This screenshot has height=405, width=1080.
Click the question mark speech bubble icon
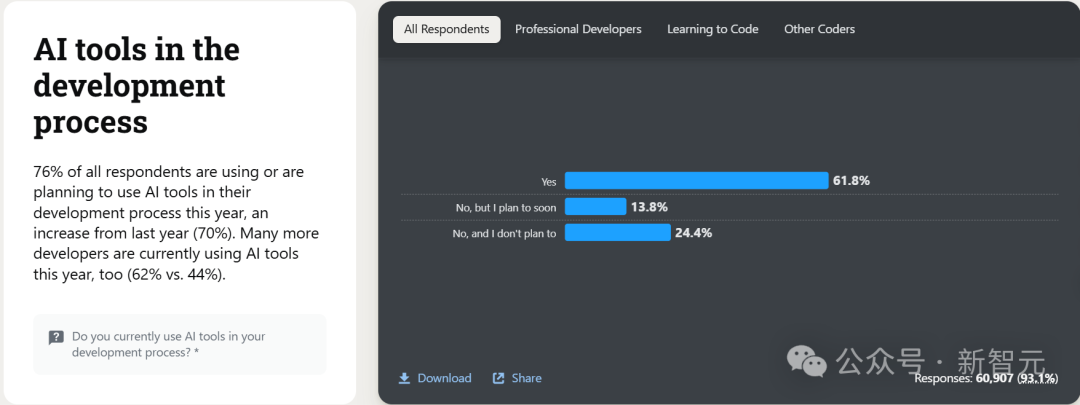(x=56, y=338)
